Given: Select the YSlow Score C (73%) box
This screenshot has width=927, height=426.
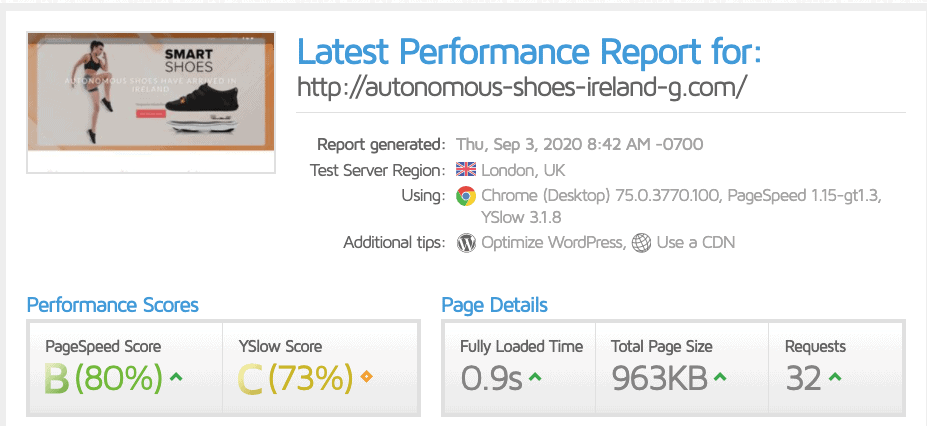Looking at the screenshot, I should tap(320, 368).
